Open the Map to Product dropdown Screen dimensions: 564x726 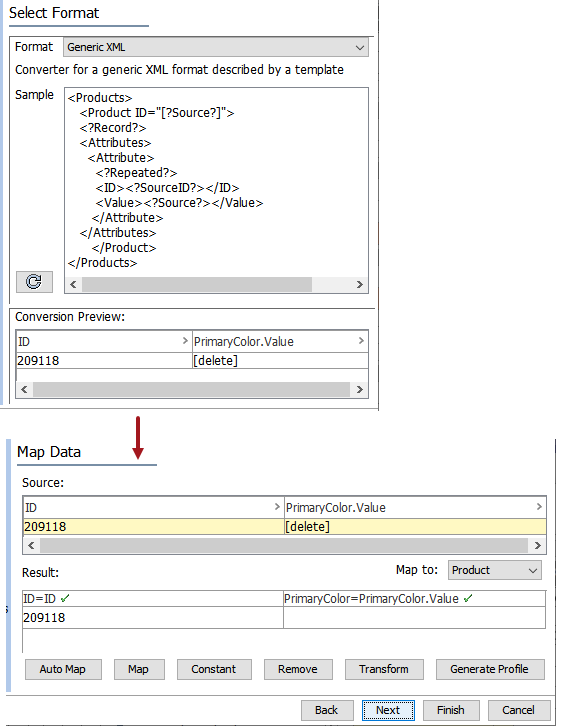pos(495,570)
